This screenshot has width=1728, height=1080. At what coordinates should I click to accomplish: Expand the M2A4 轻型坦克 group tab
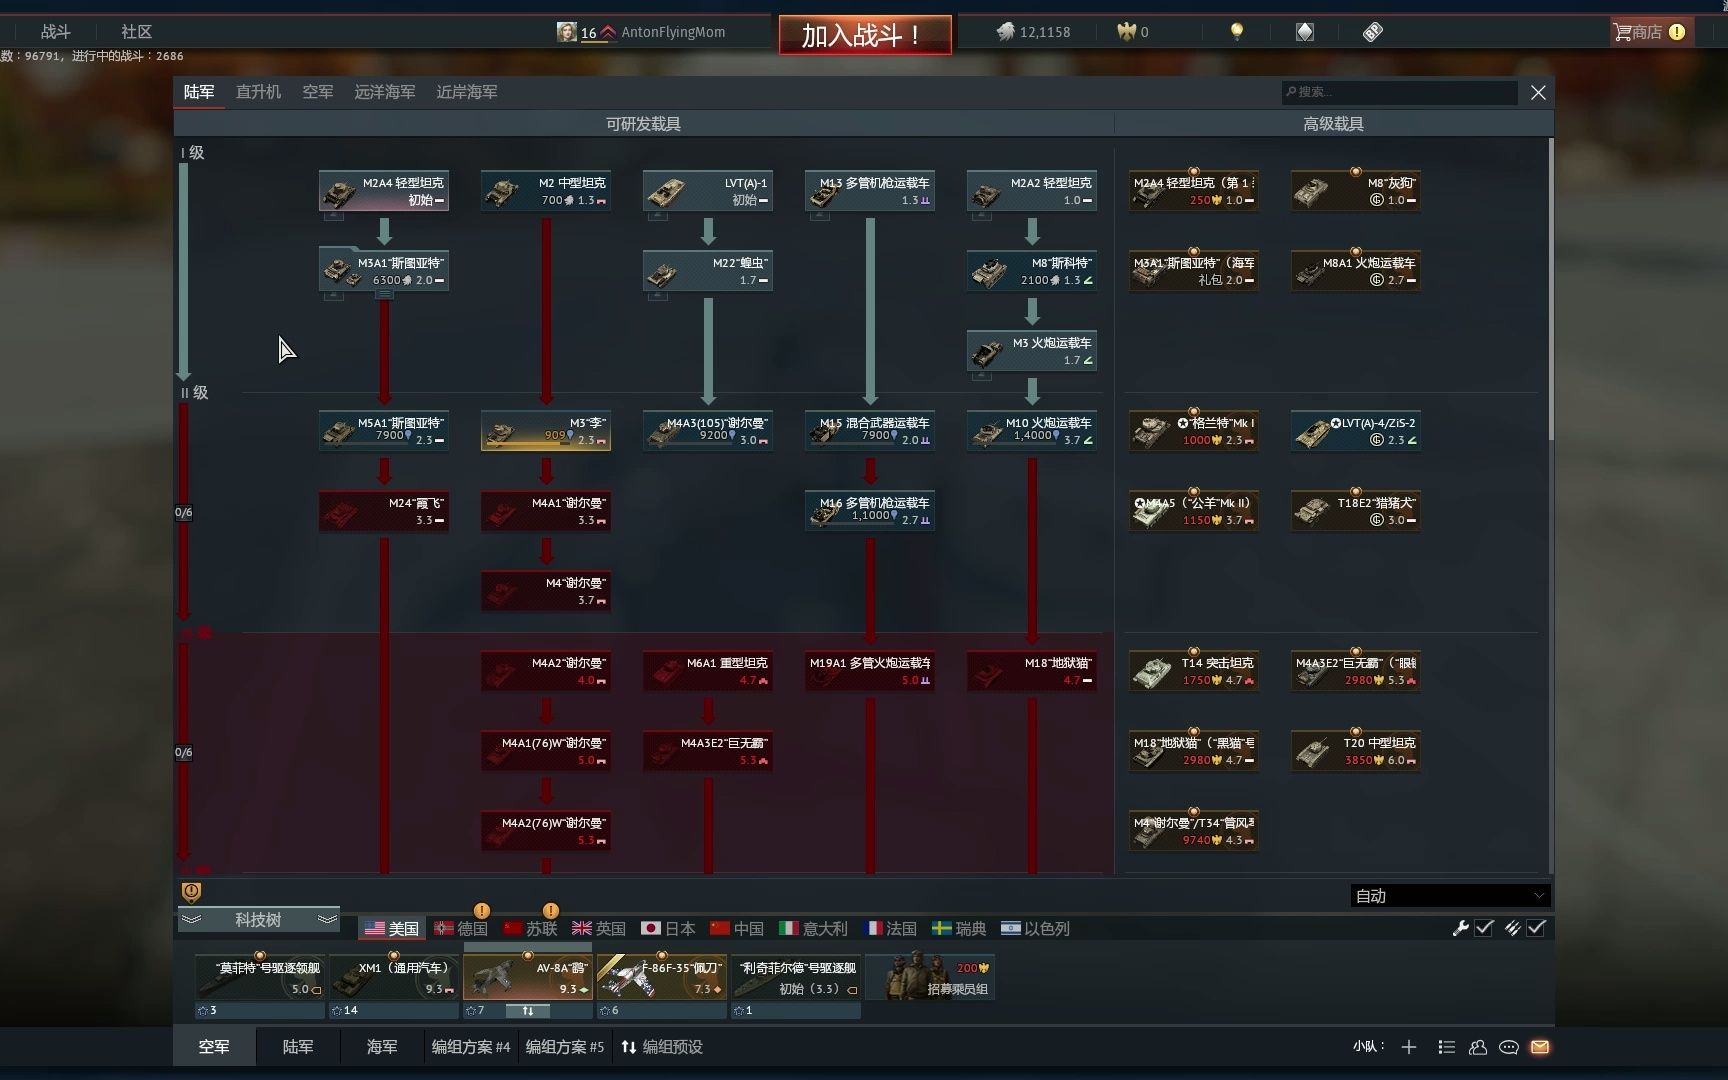point(334,215)
